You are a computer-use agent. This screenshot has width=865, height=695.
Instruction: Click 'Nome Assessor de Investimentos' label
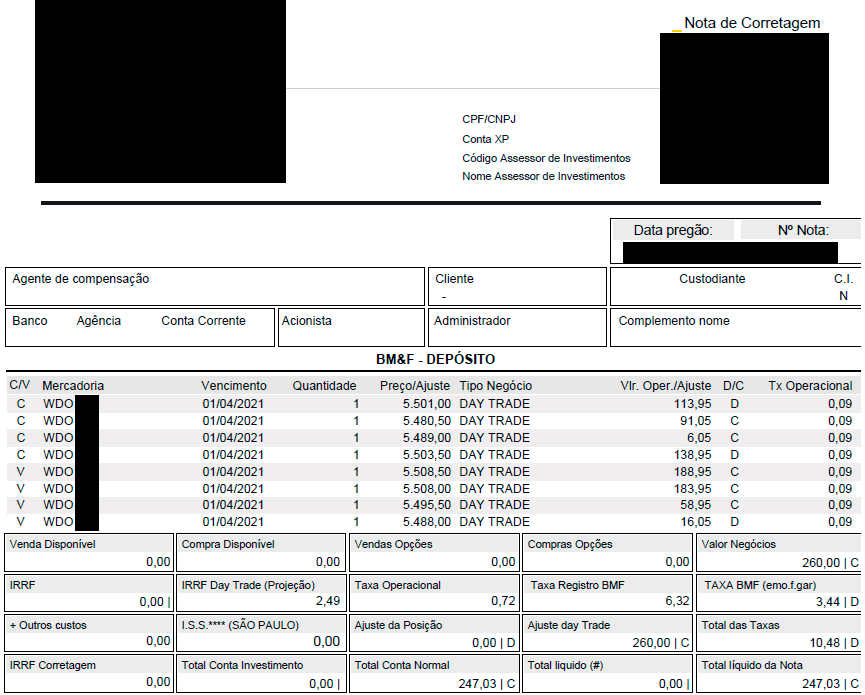click(x=543, y=177)
